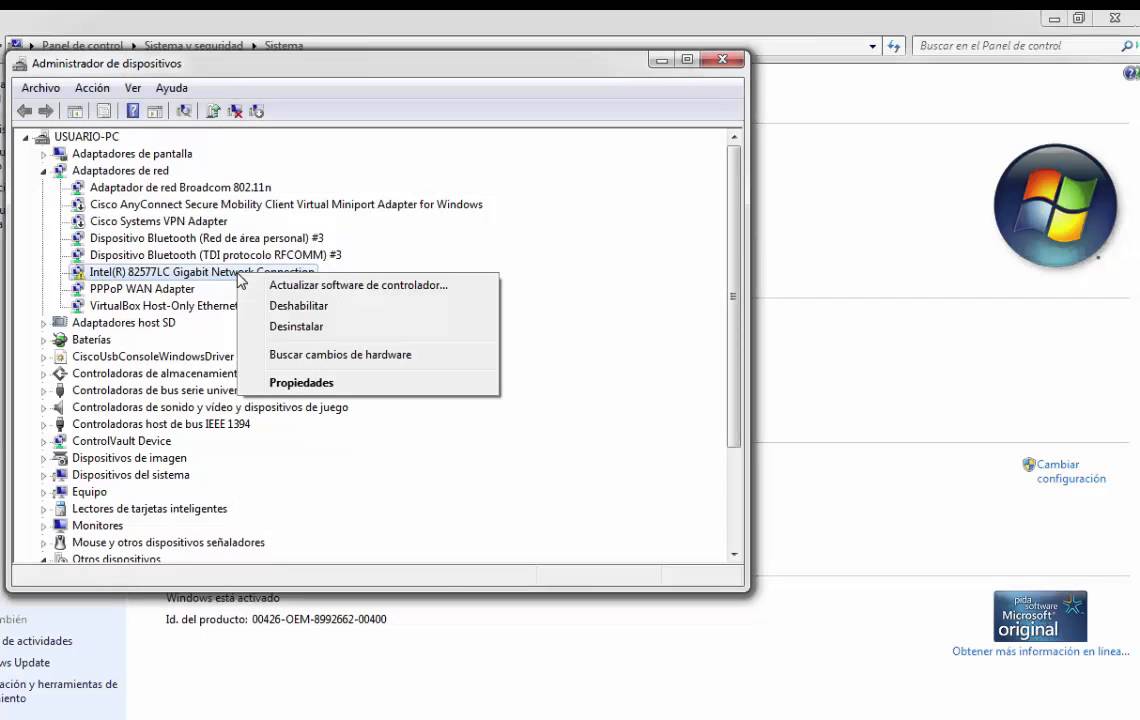Click the Adaptadores de red network icon
The width and height of the screenshot is (1140, 720).
pos(60,170)
